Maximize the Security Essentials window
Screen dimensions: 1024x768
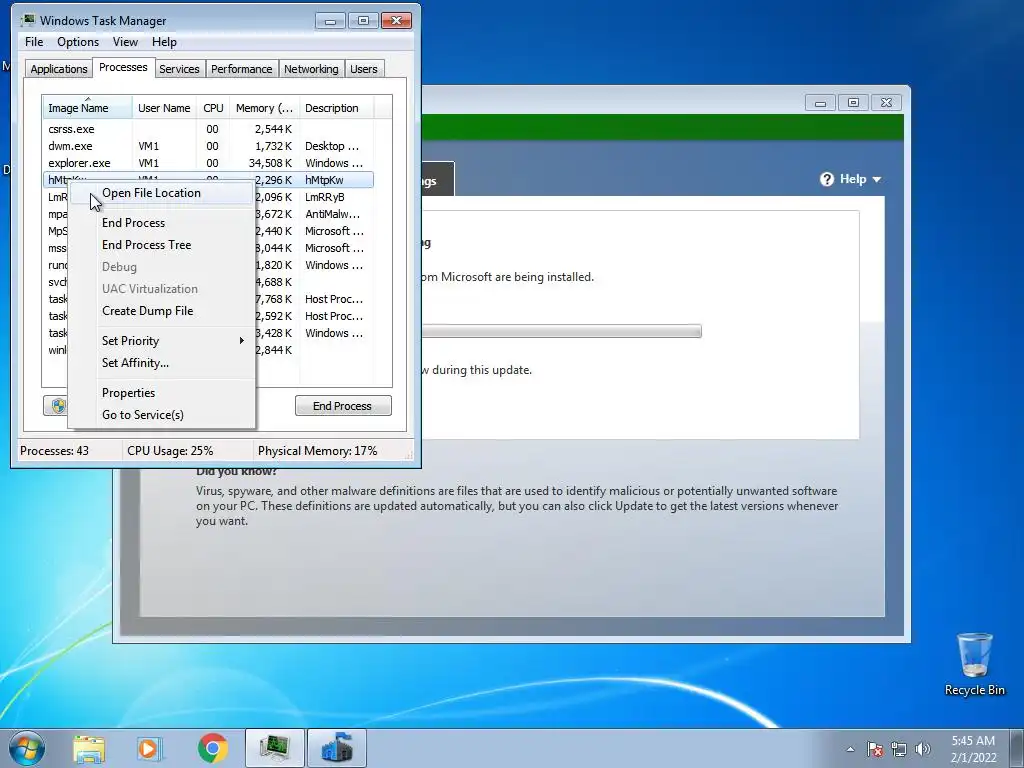pos(853,103)
